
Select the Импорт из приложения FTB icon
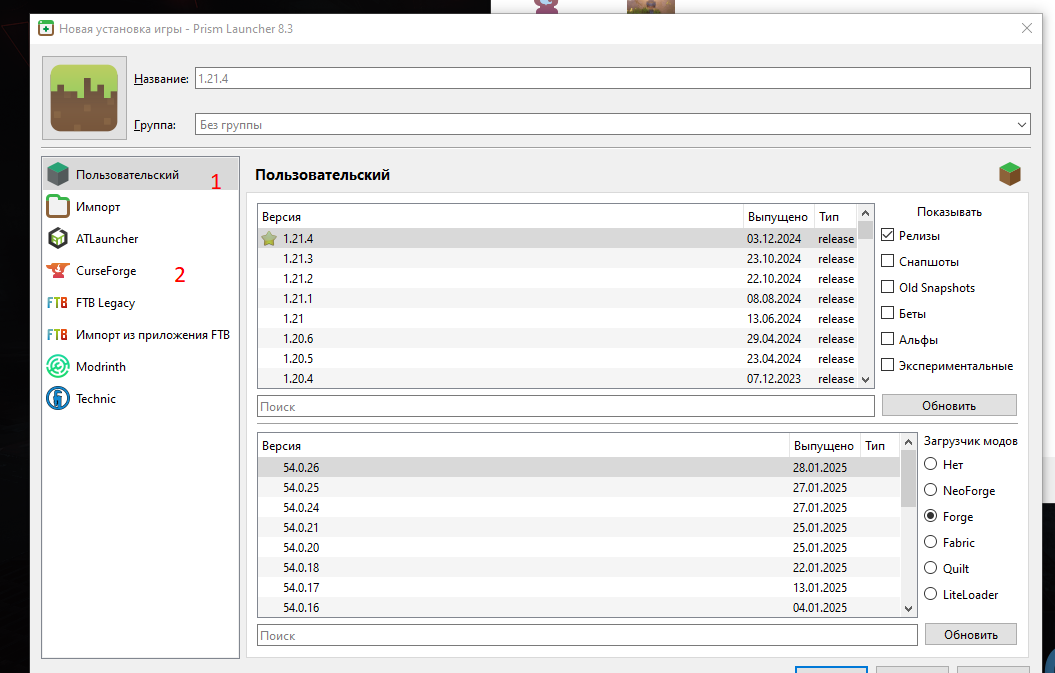pyautogui.click(x=58, y=335)
